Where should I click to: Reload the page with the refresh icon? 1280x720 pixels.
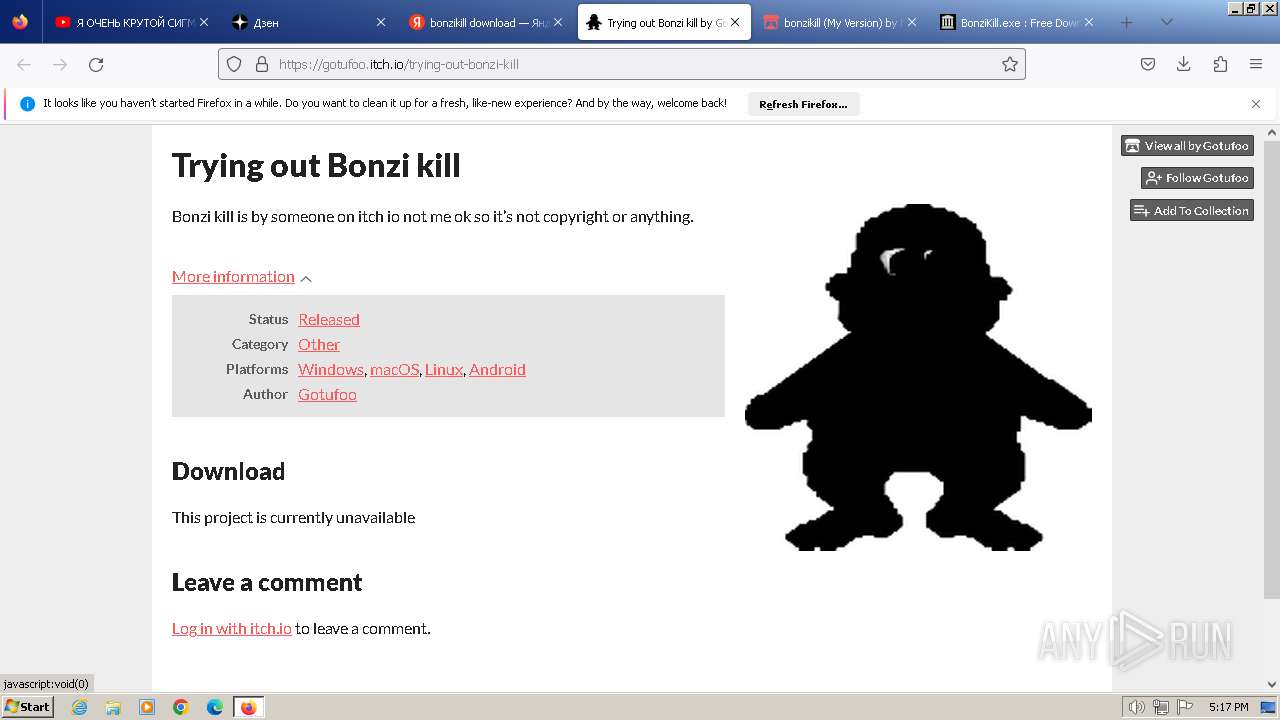coord(96,64)
